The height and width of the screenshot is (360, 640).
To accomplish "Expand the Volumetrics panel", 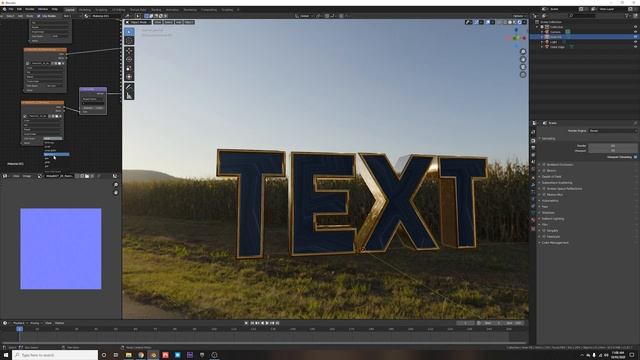I will coord(550,200).
